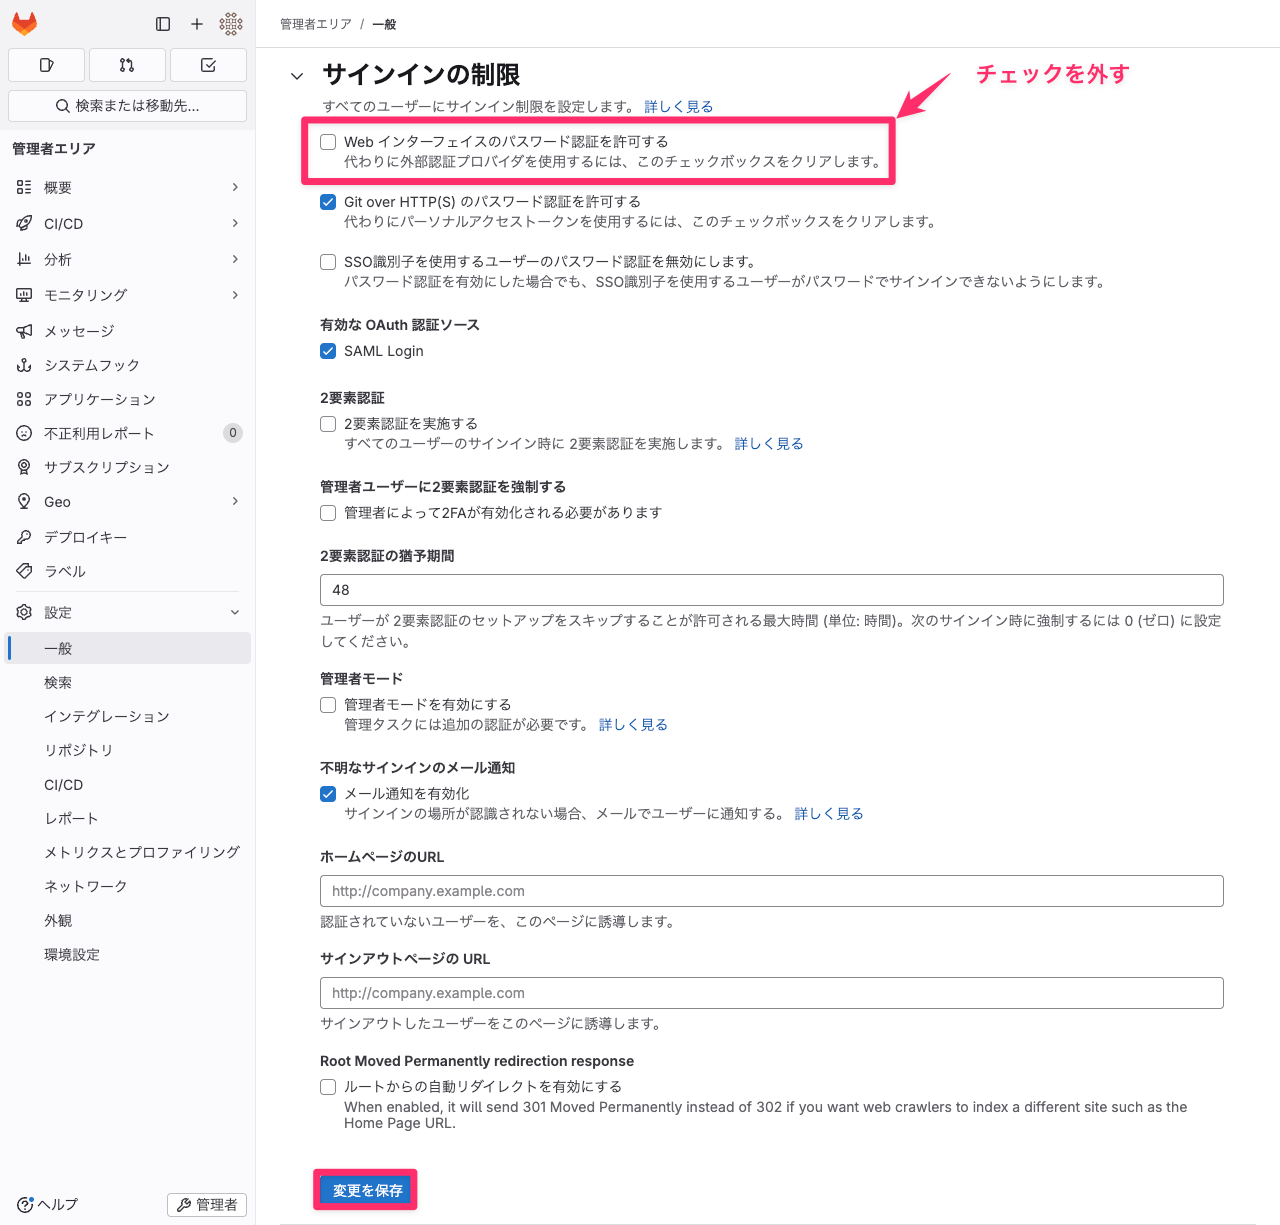Image resolution: width=1280 pixels, height=1225 pixels.
Task: Click the 設定 gear icon
Action: (24, 612)
